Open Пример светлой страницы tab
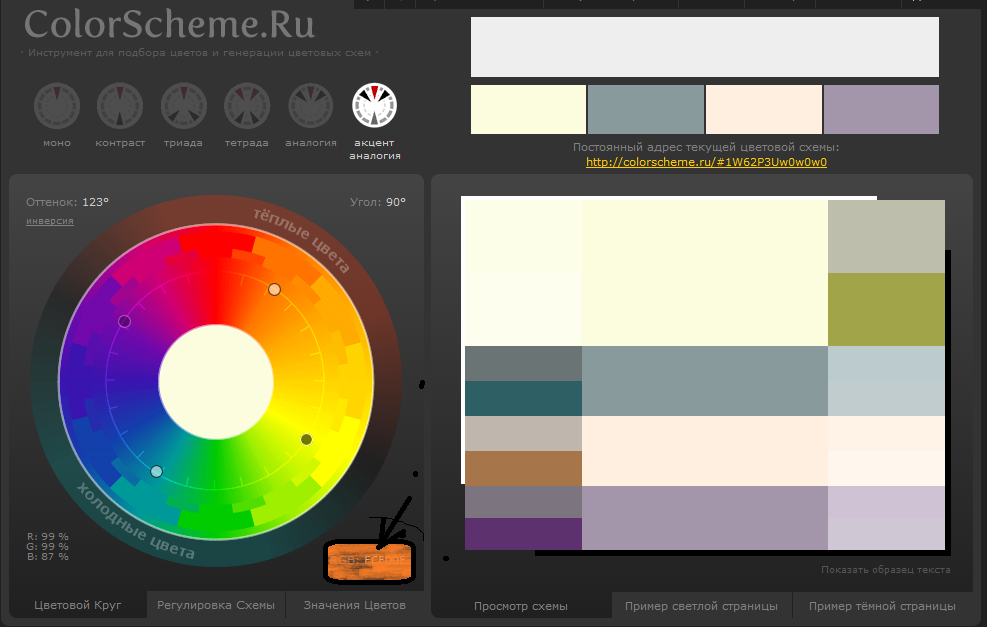 click(x=701, y=606)
